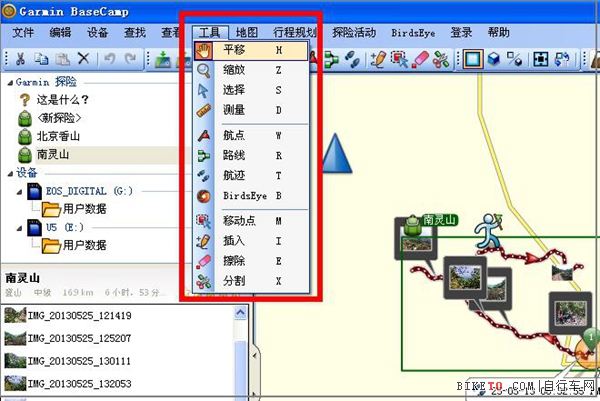Open the 探险活动 menu in the menu bar
Screen dimensions: 600x401
(354, 33)
